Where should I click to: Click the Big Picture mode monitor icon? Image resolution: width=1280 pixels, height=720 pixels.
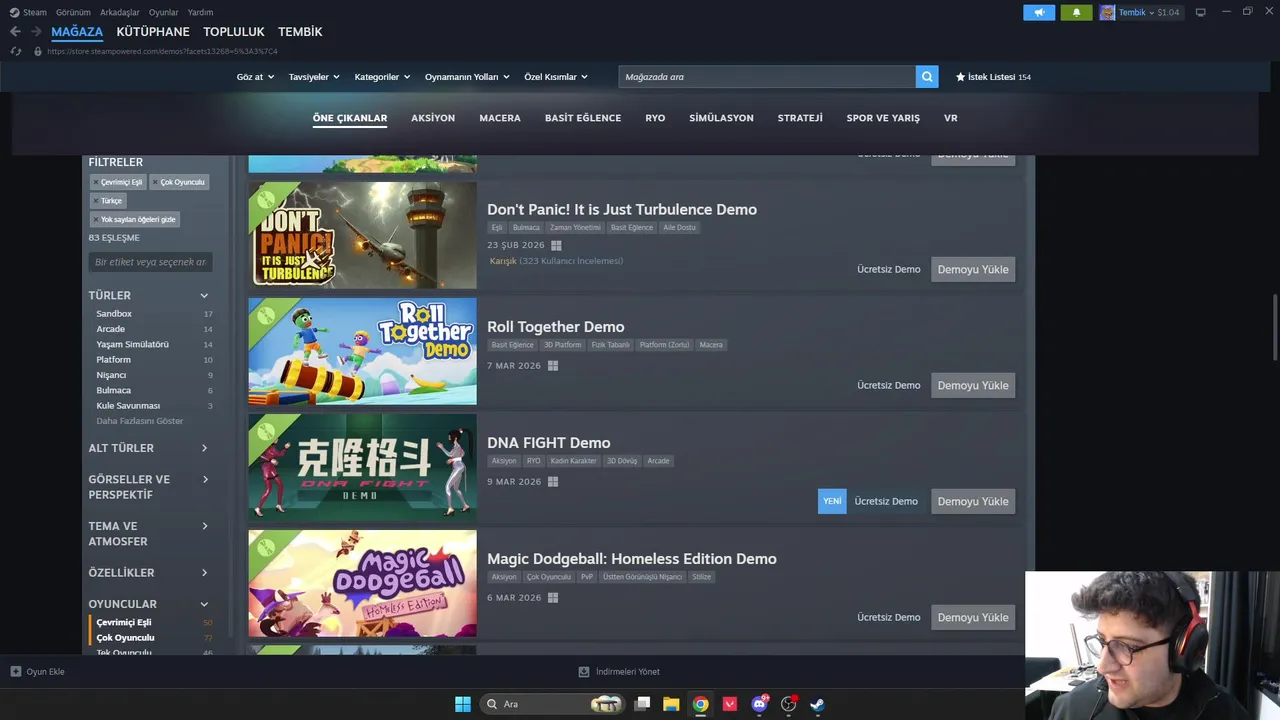(x=1200, y=12)
